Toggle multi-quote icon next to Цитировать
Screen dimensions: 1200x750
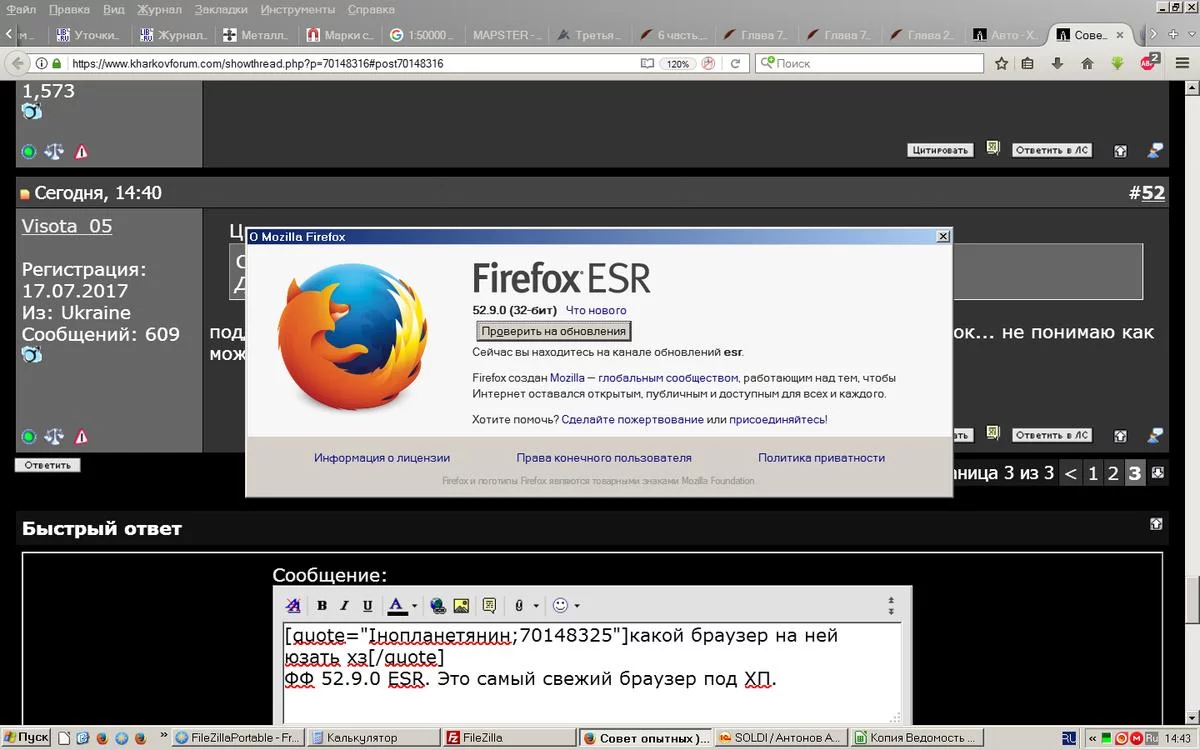tap(993, 148)
